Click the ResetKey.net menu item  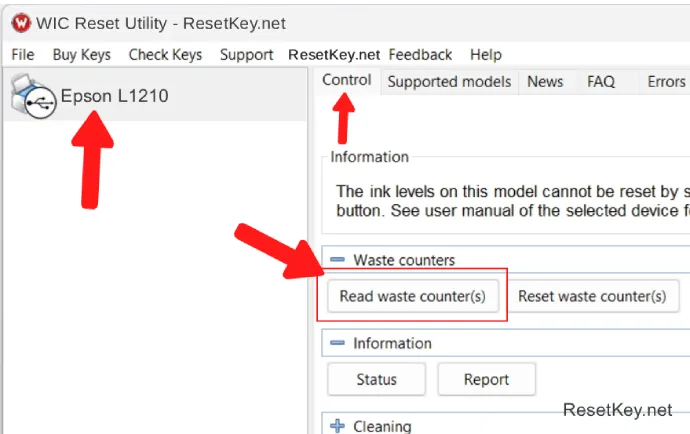334,55
